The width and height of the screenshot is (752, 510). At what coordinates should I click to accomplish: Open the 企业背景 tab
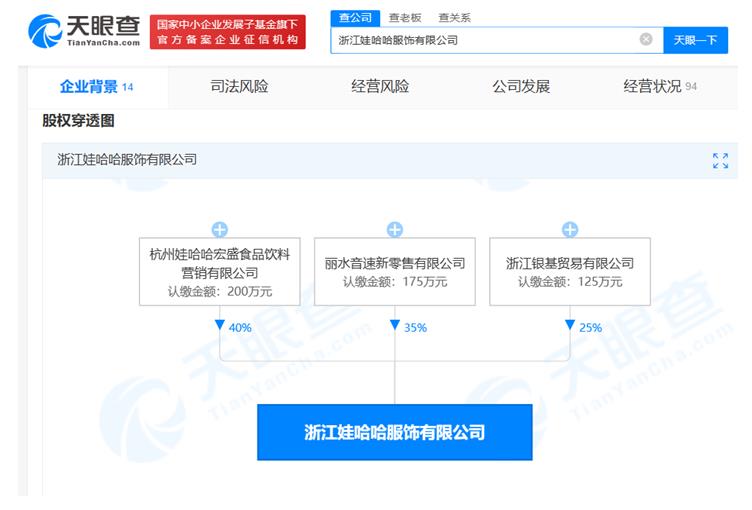click(97, 87)
